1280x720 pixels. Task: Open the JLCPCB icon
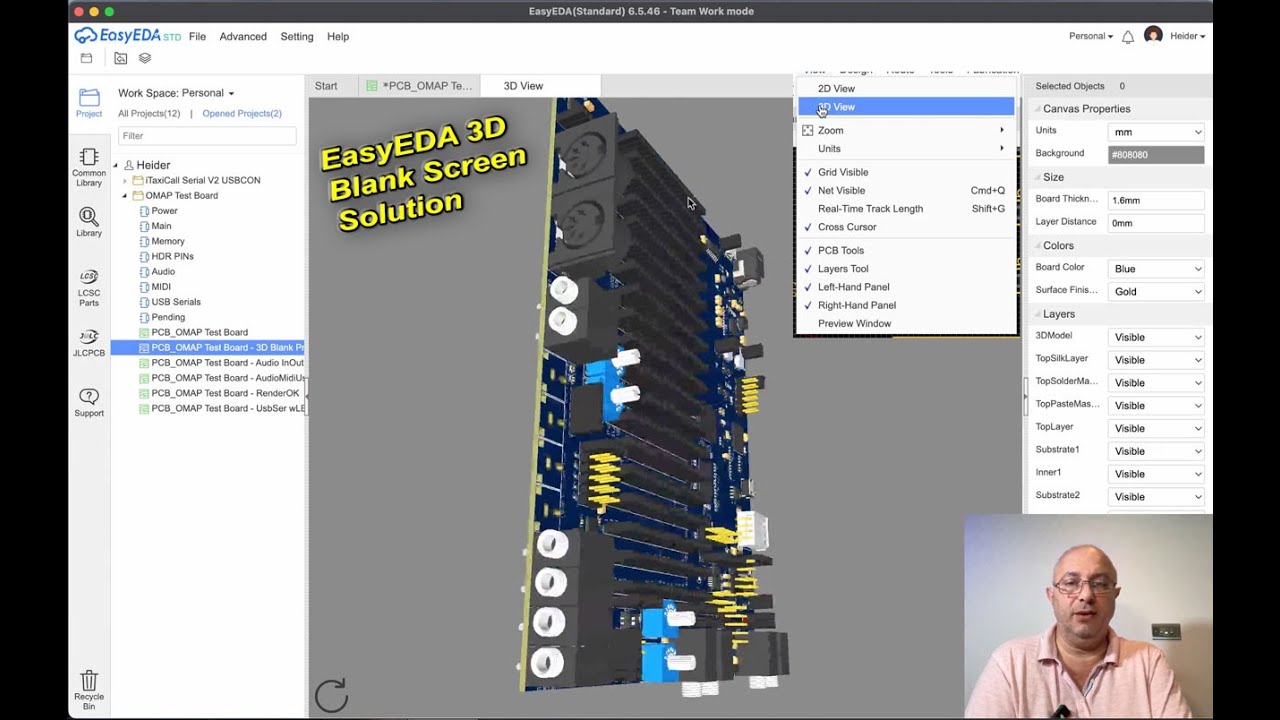89,337
